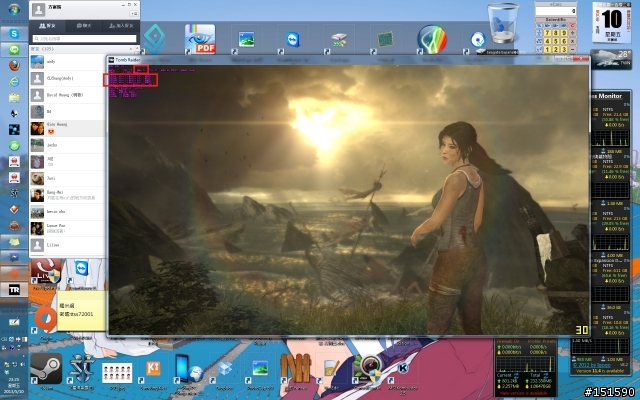Switch to LINE chats tab
Screen dimensions: 640x400
click(84, 26)
